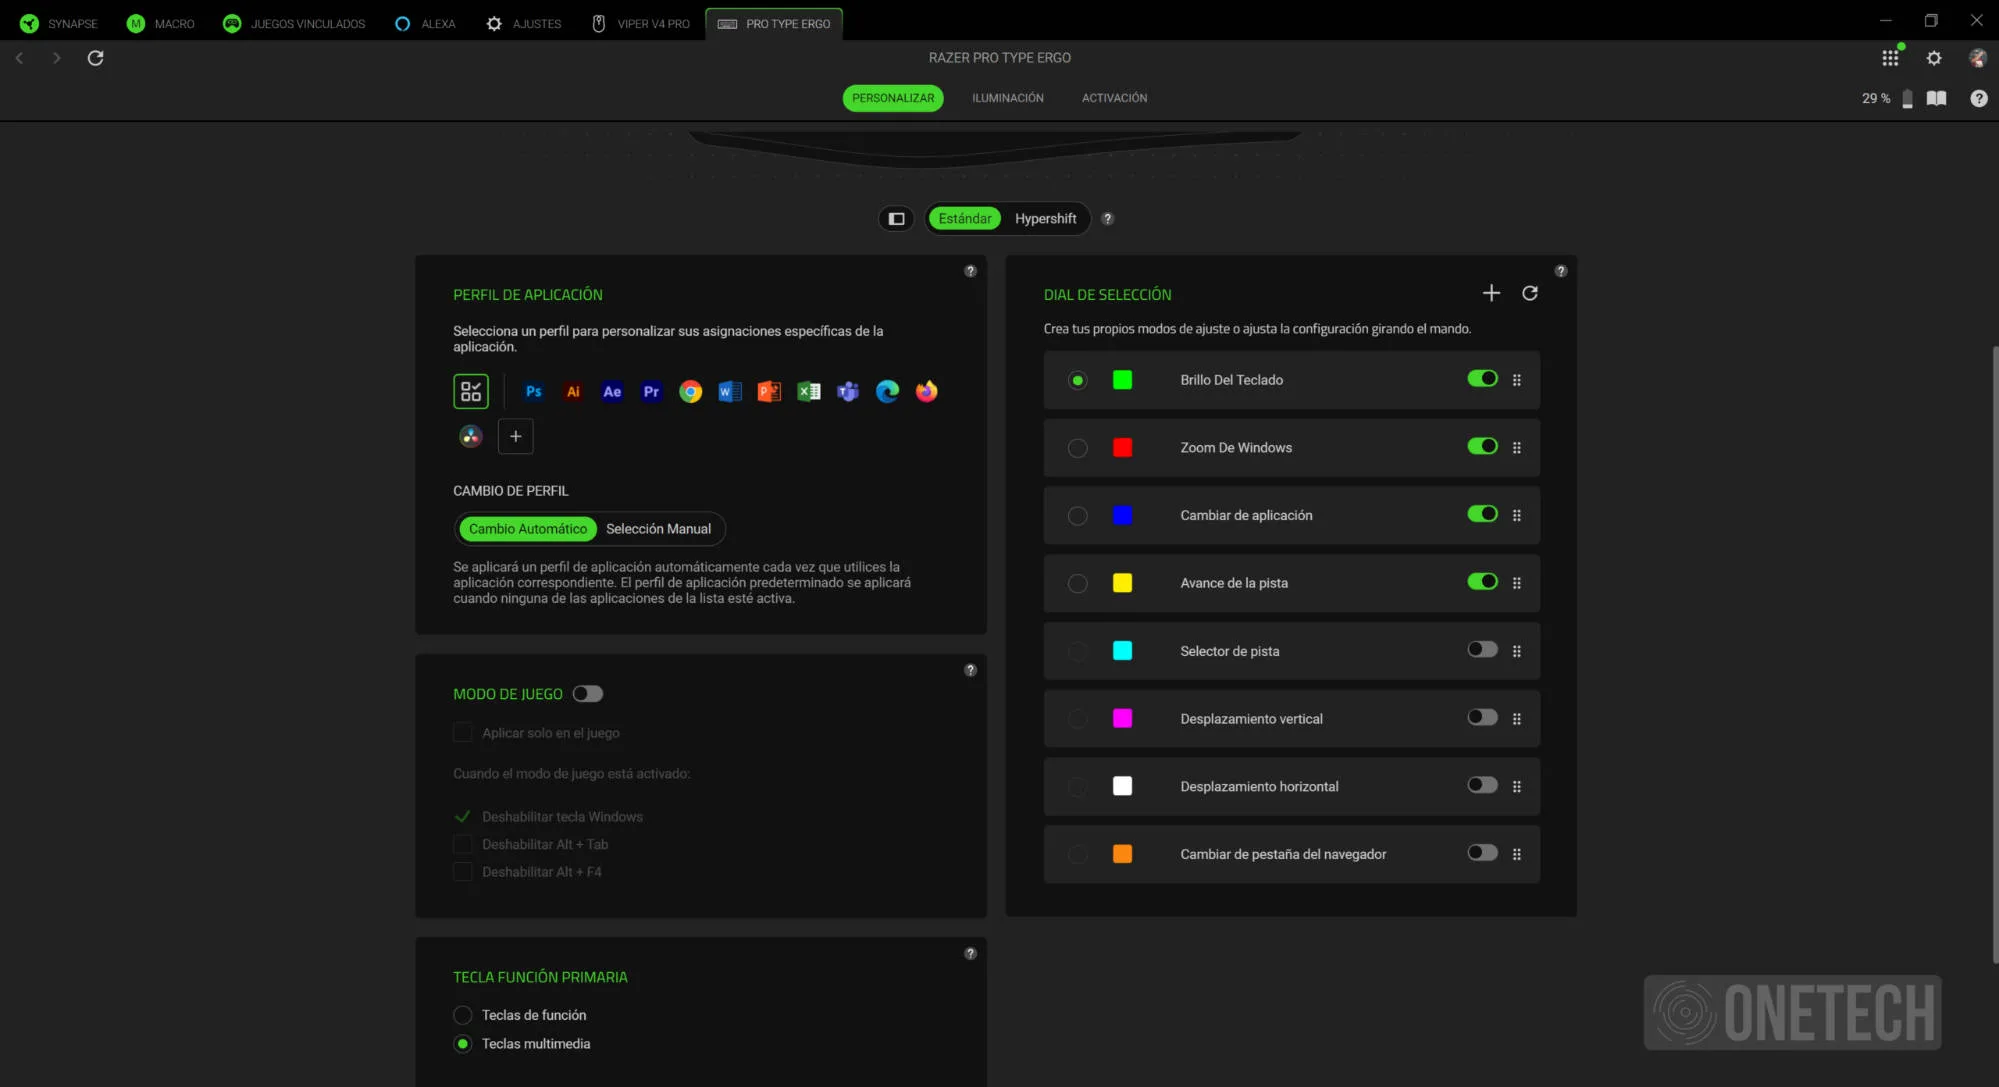The image size is (1999, 1087).
Task: Select the Illustrator application profile
Action: [x=573, y=392]
